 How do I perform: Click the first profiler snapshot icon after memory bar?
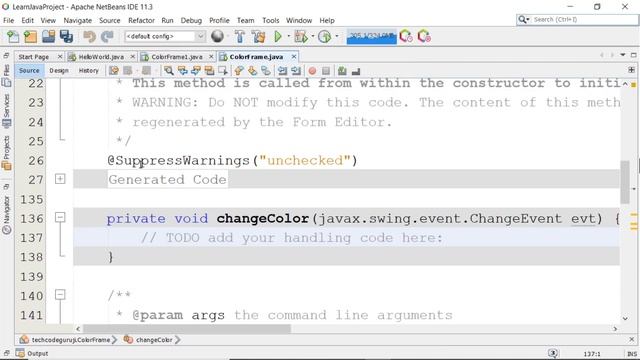coord(406,37)
